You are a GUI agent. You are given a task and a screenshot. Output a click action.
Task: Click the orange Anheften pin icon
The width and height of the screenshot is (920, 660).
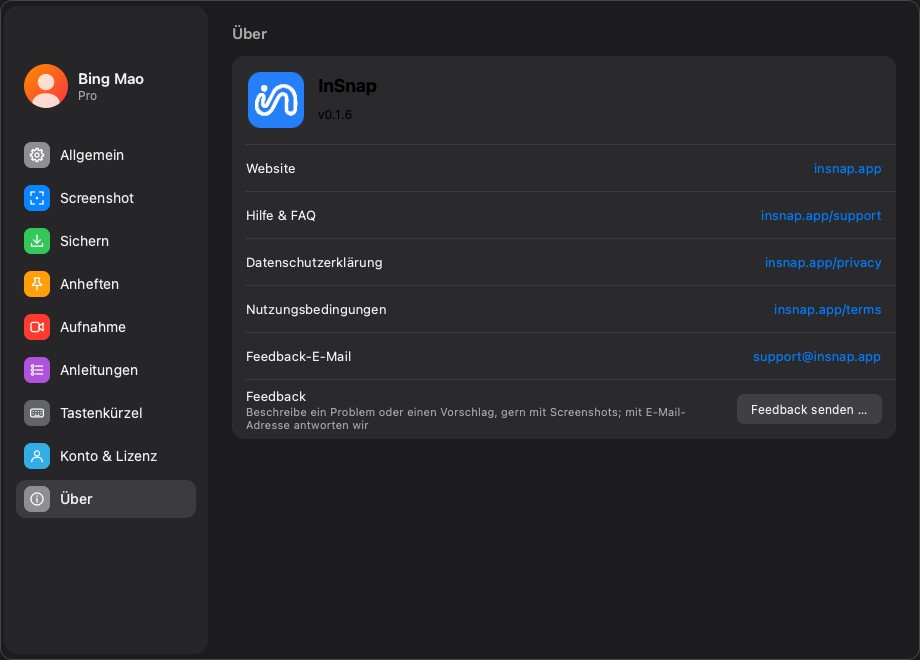pos(37,284)
